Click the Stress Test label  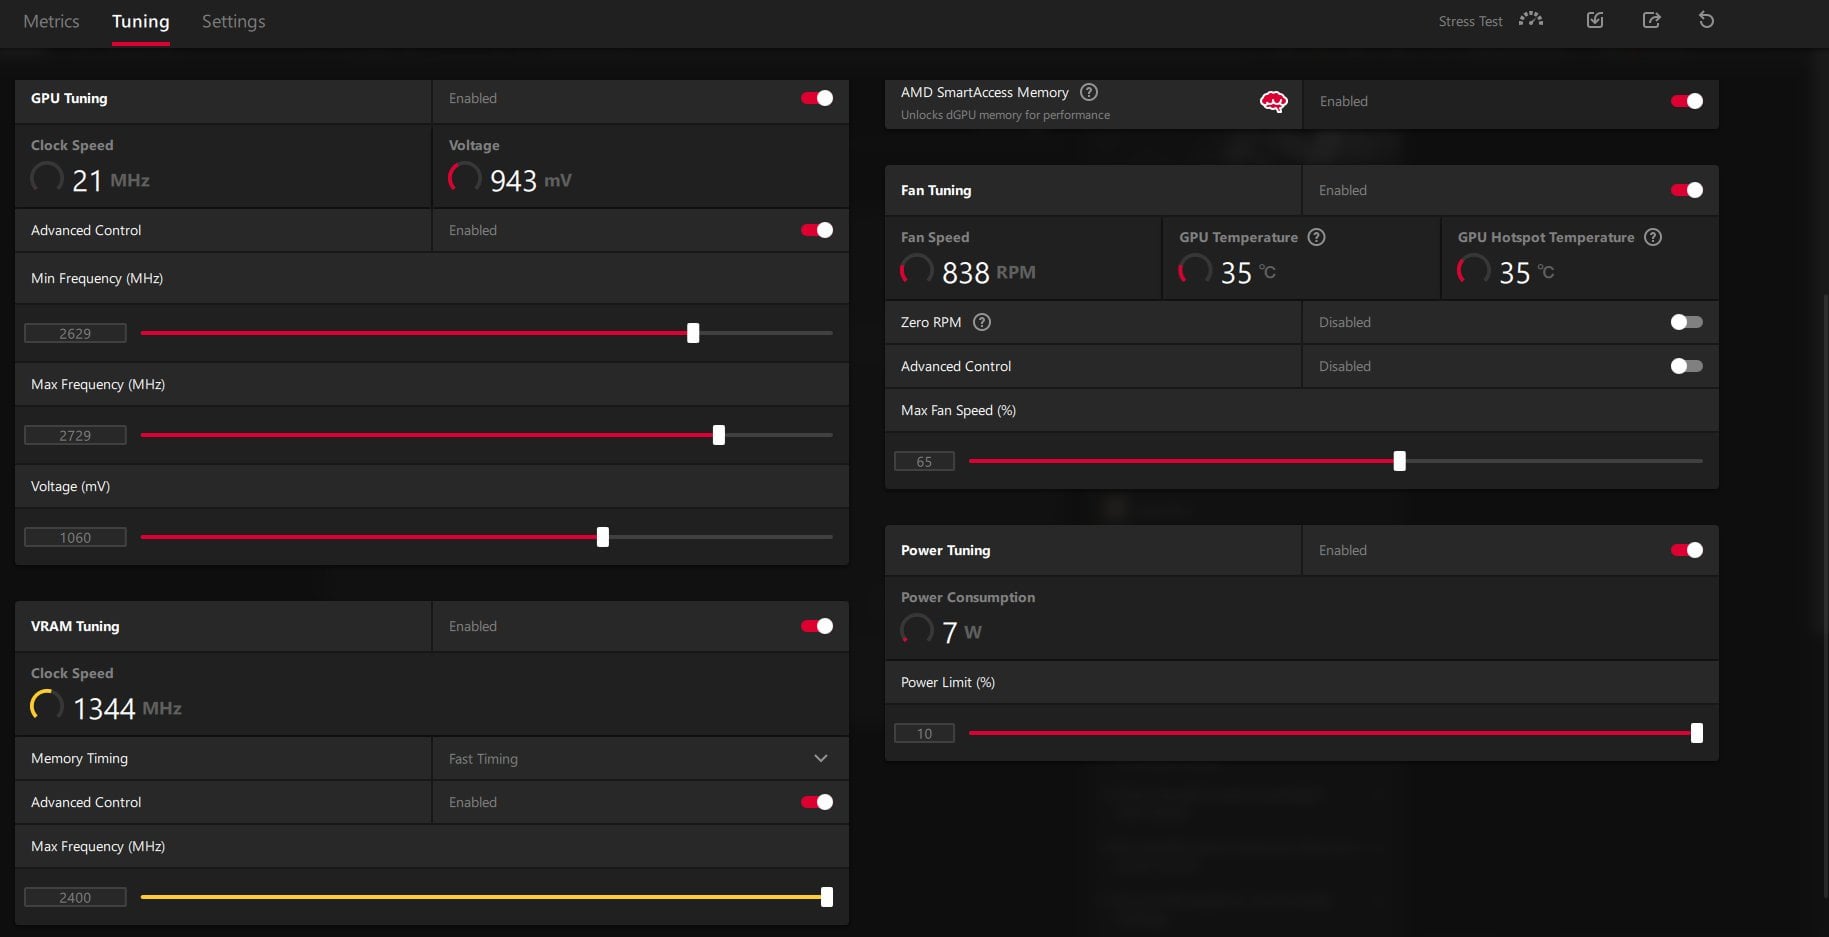(1470, 21)
